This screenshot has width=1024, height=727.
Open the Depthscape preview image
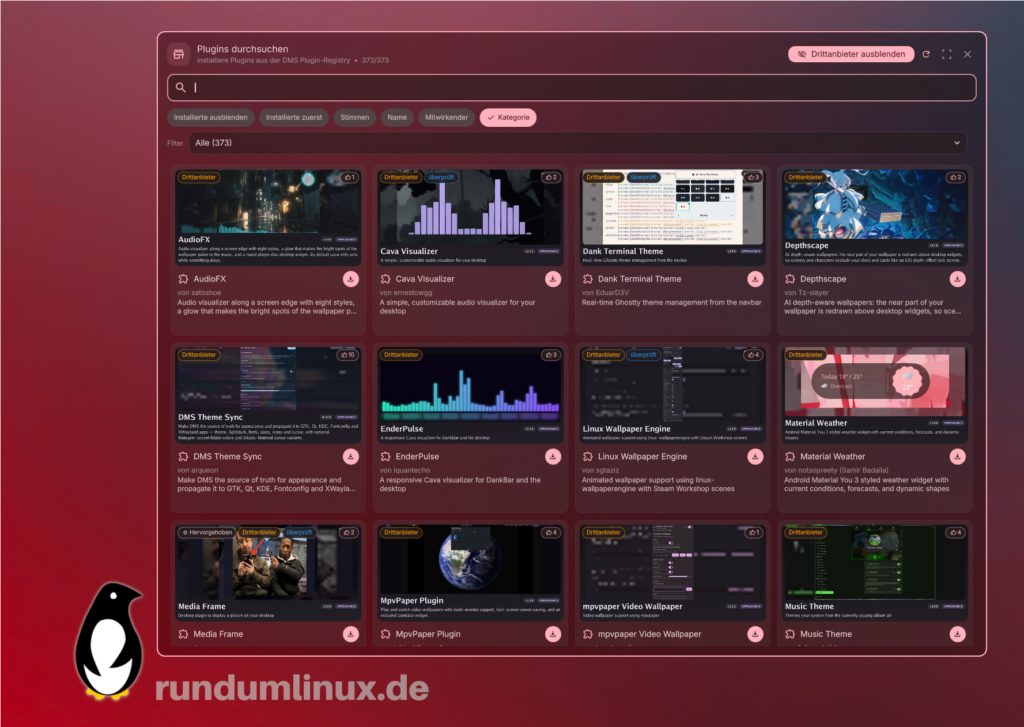[x=874, y=218]
